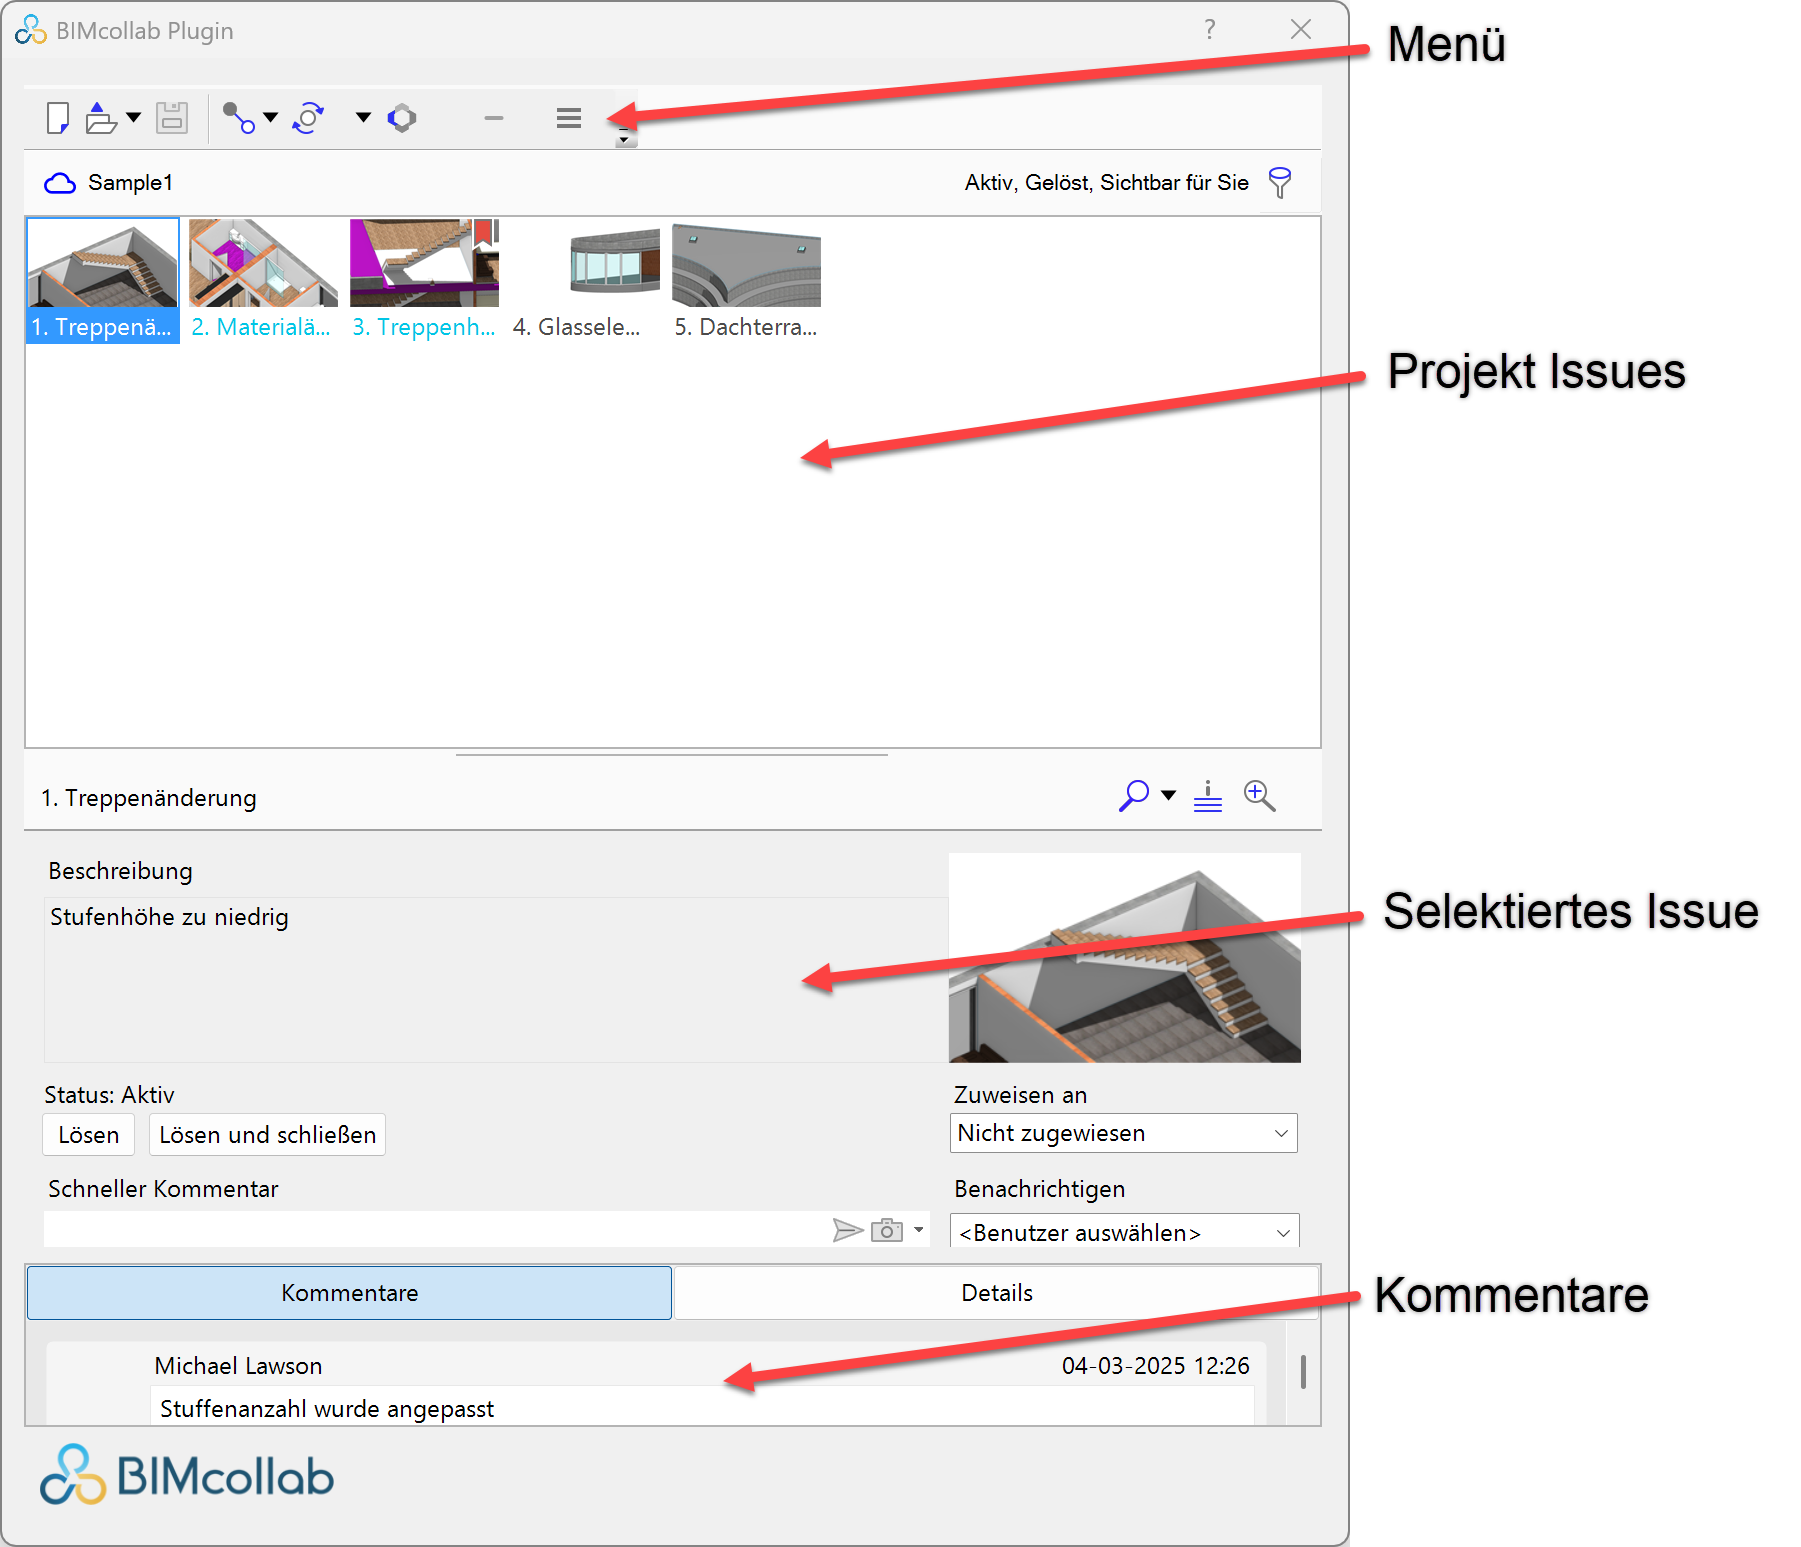Click the Lösen button

(88, 1134)
